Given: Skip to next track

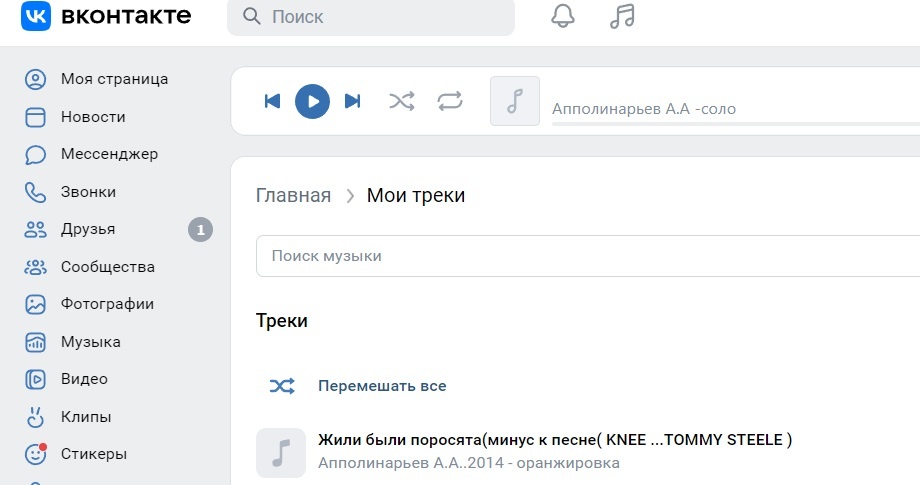Looking at the screenshot, I should click(x=352, y=101).
